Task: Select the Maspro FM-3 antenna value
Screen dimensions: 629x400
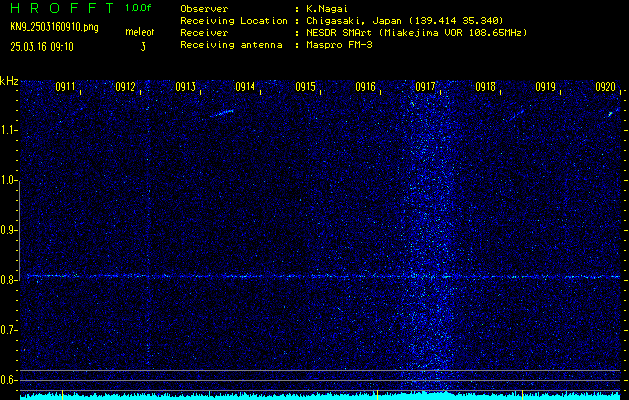Action: click(x=339, y=45)
